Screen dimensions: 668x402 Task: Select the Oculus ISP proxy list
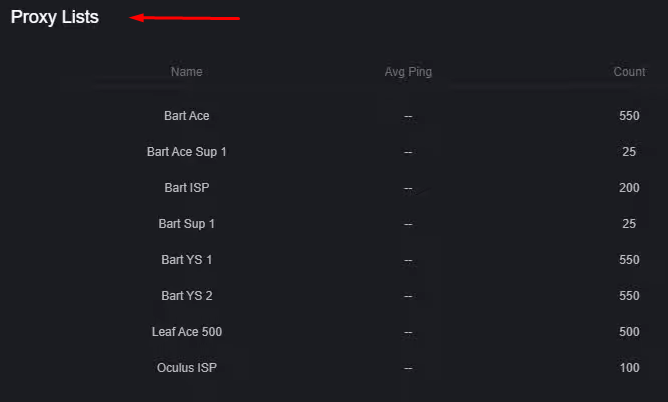(x=187, y=368)
